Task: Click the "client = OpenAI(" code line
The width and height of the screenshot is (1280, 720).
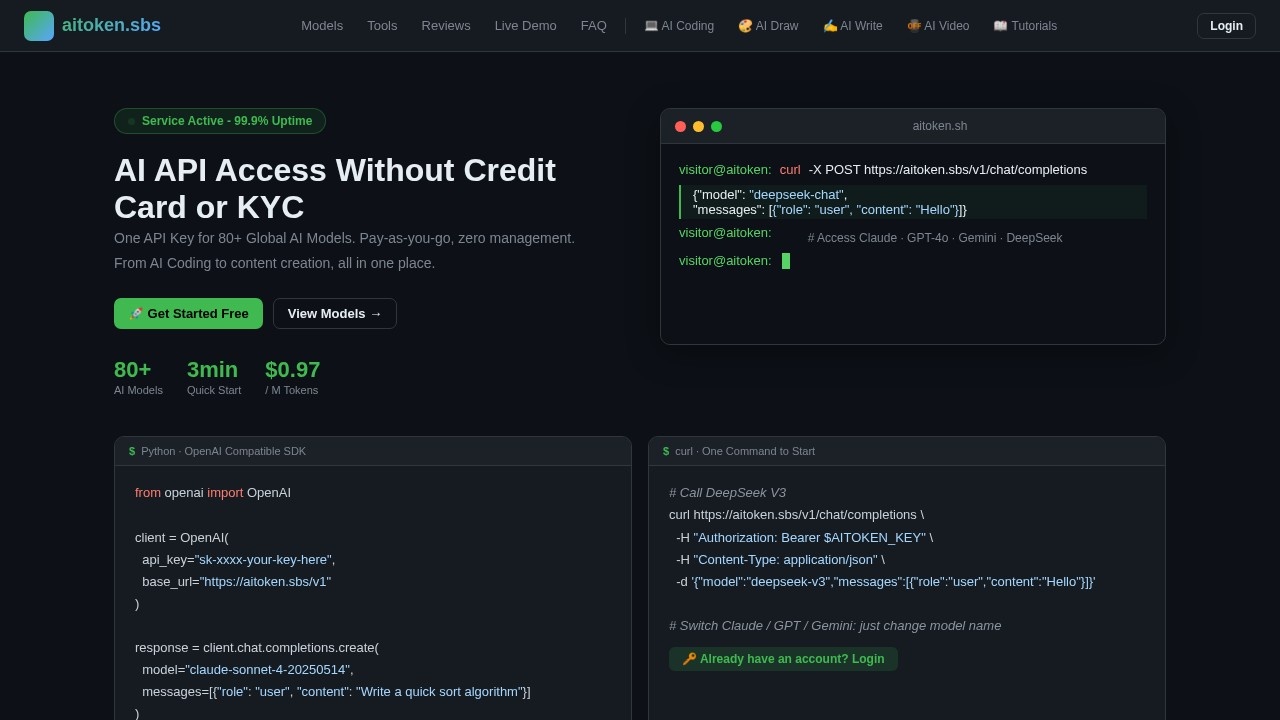Action: [182, 538]
